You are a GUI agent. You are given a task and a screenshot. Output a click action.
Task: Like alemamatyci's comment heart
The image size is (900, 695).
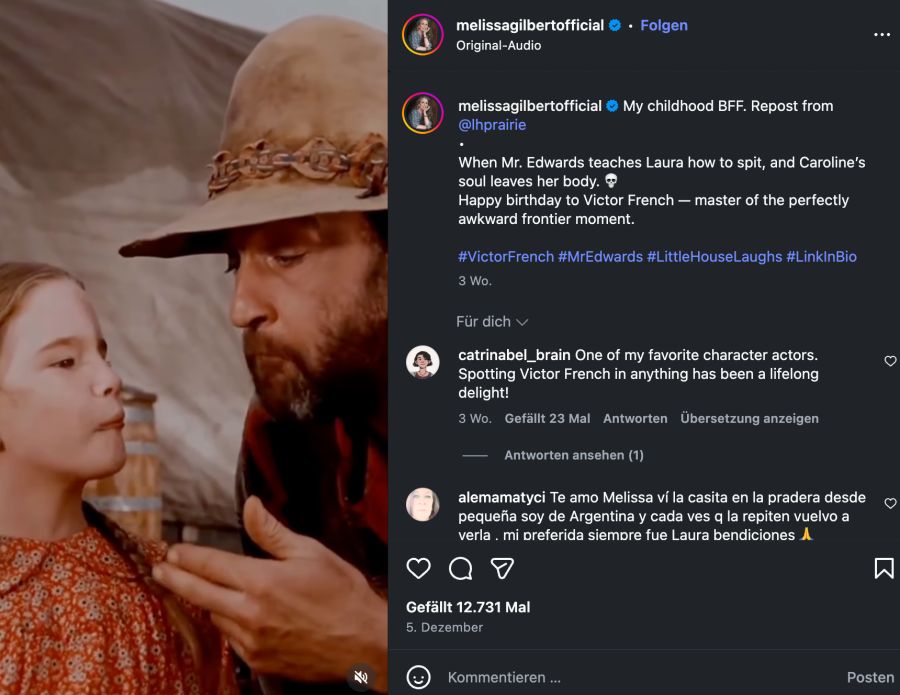tap(890, 504)
